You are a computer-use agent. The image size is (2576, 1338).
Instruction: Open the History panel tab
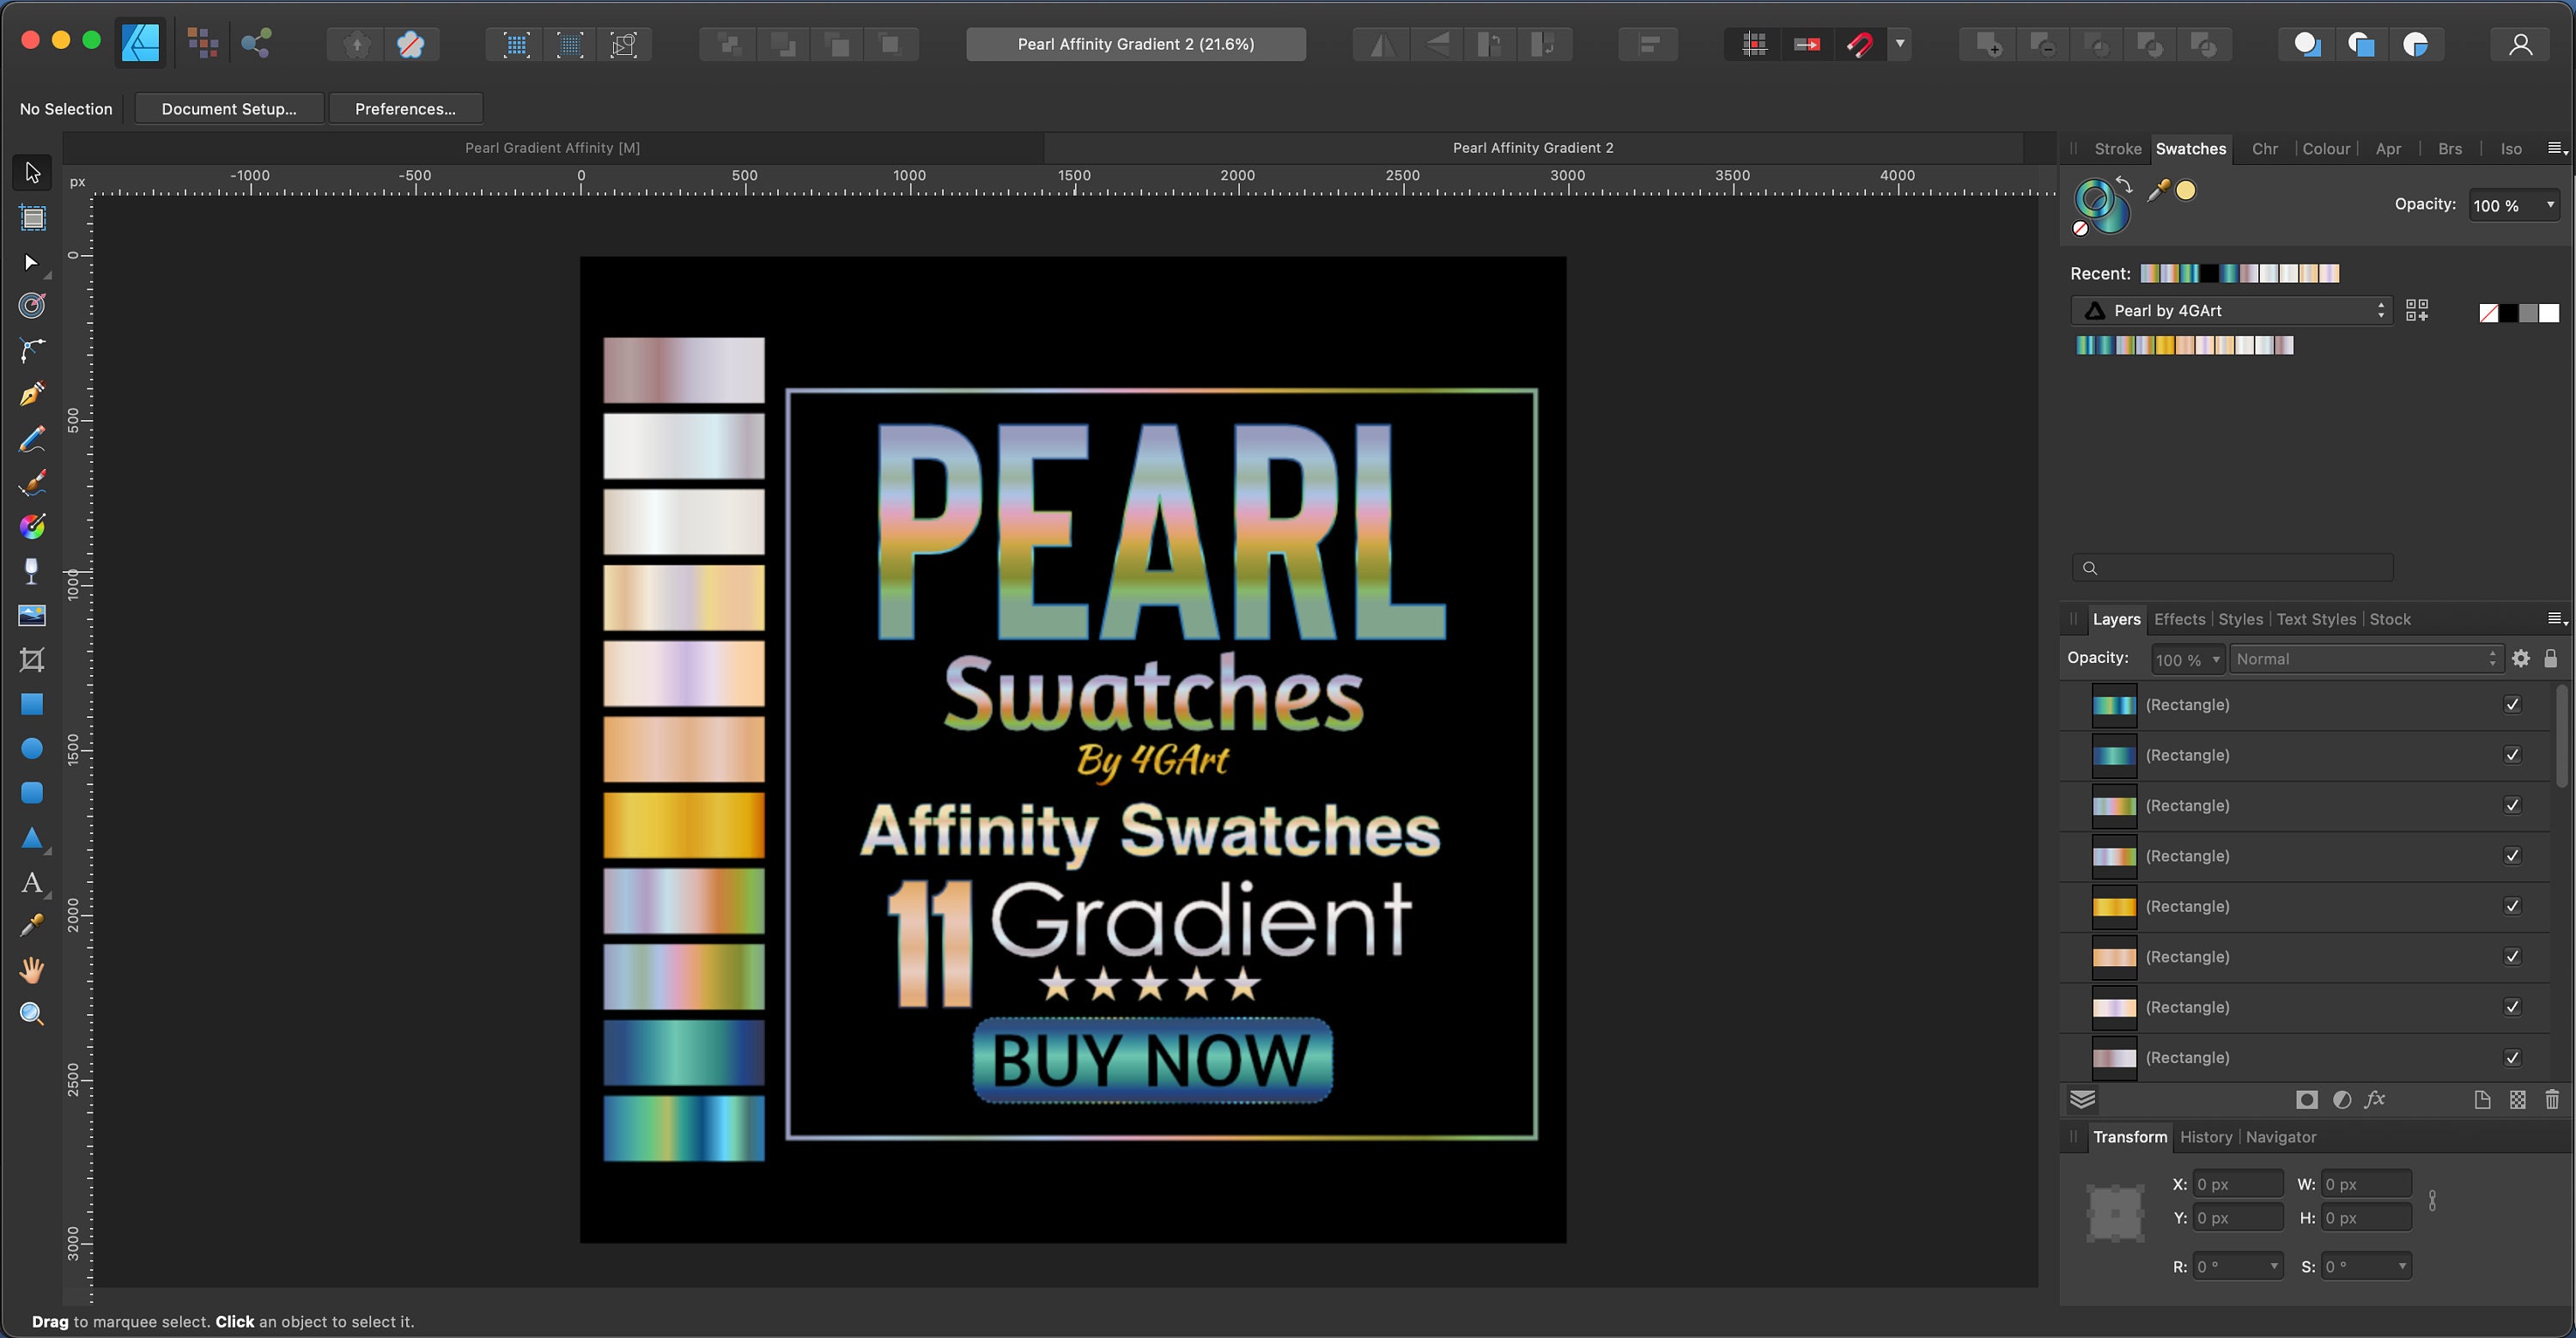coord(2206,1137)
